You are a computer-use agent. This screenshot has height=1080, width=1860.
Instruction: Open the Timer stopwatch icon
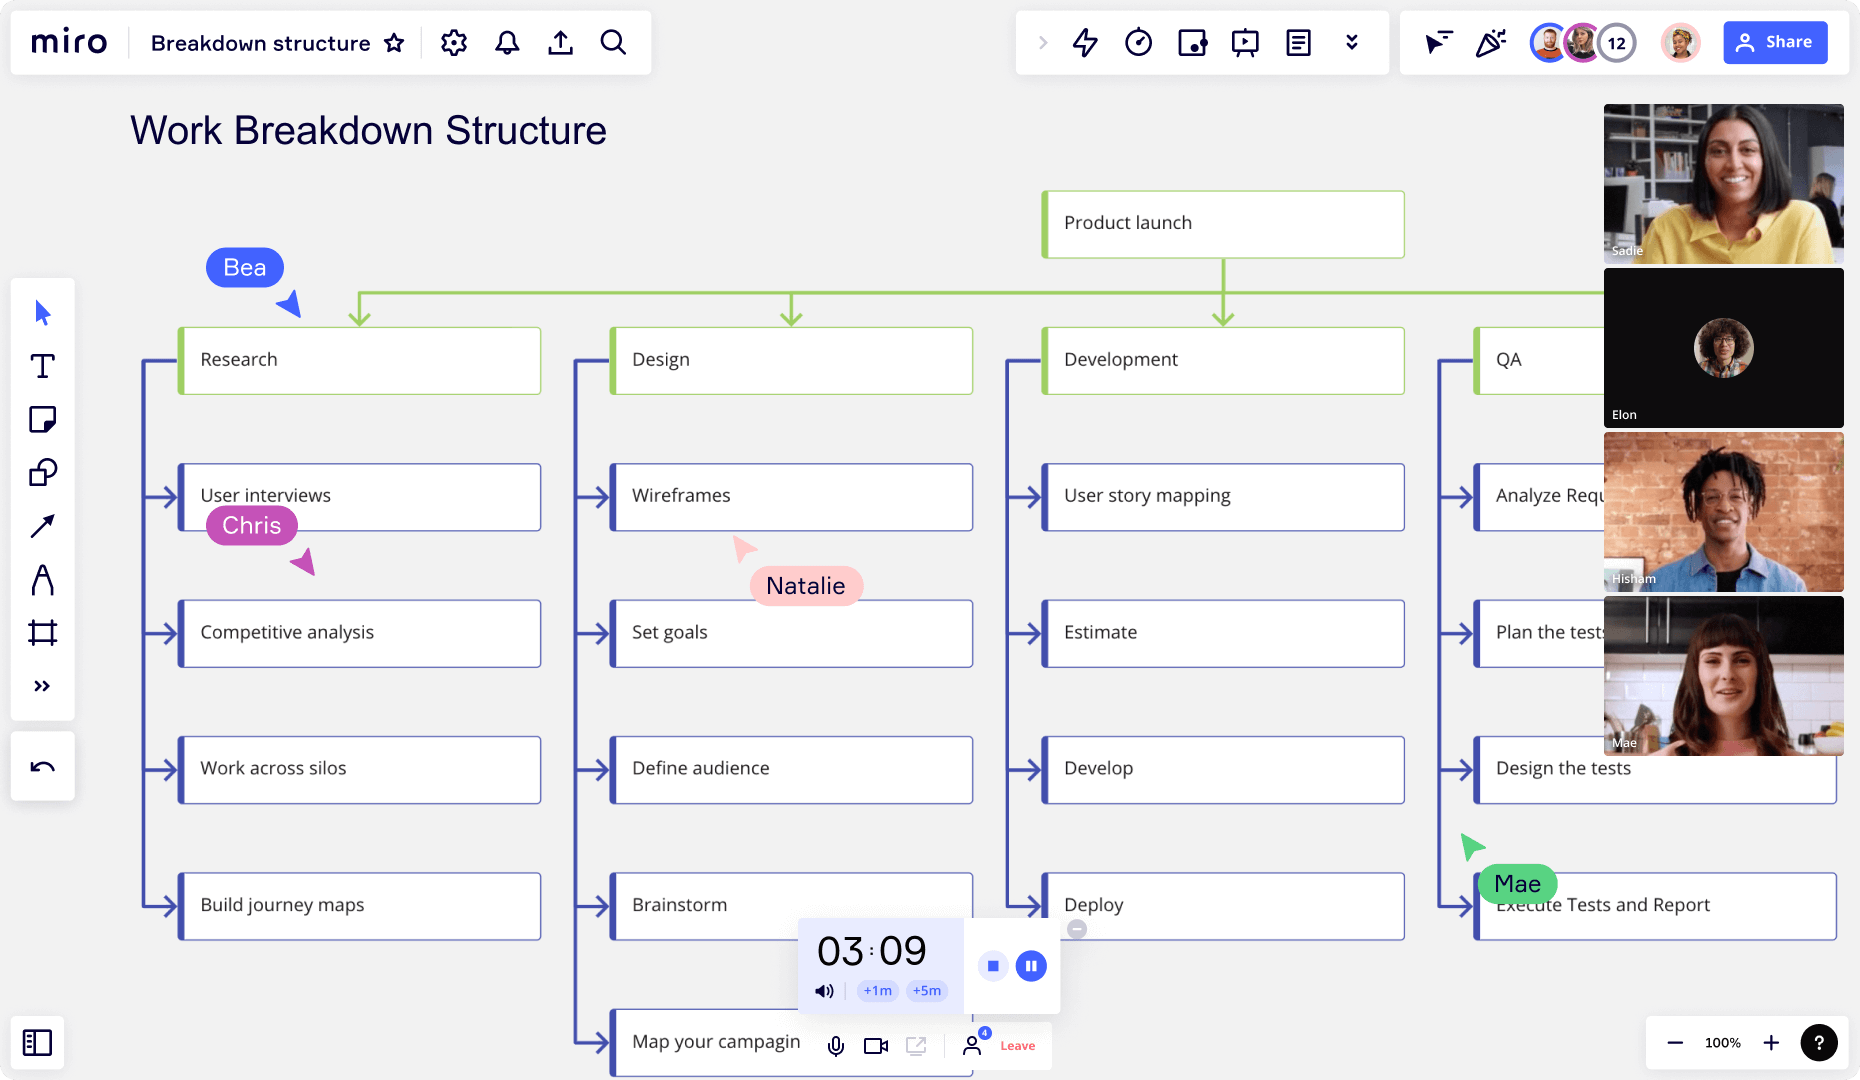[1138, 42]
